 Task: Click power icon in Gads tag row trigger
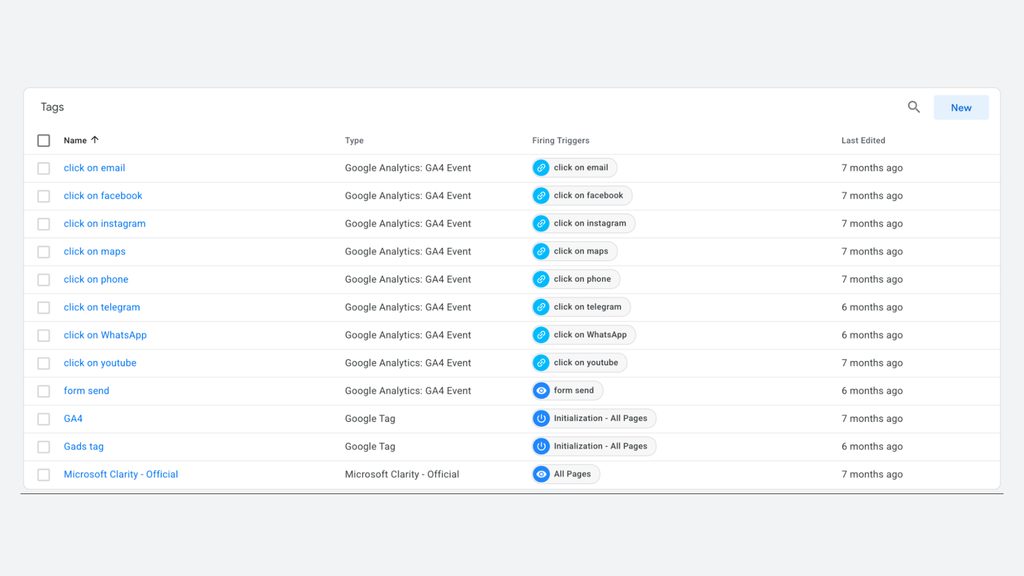tap(541, 447)
